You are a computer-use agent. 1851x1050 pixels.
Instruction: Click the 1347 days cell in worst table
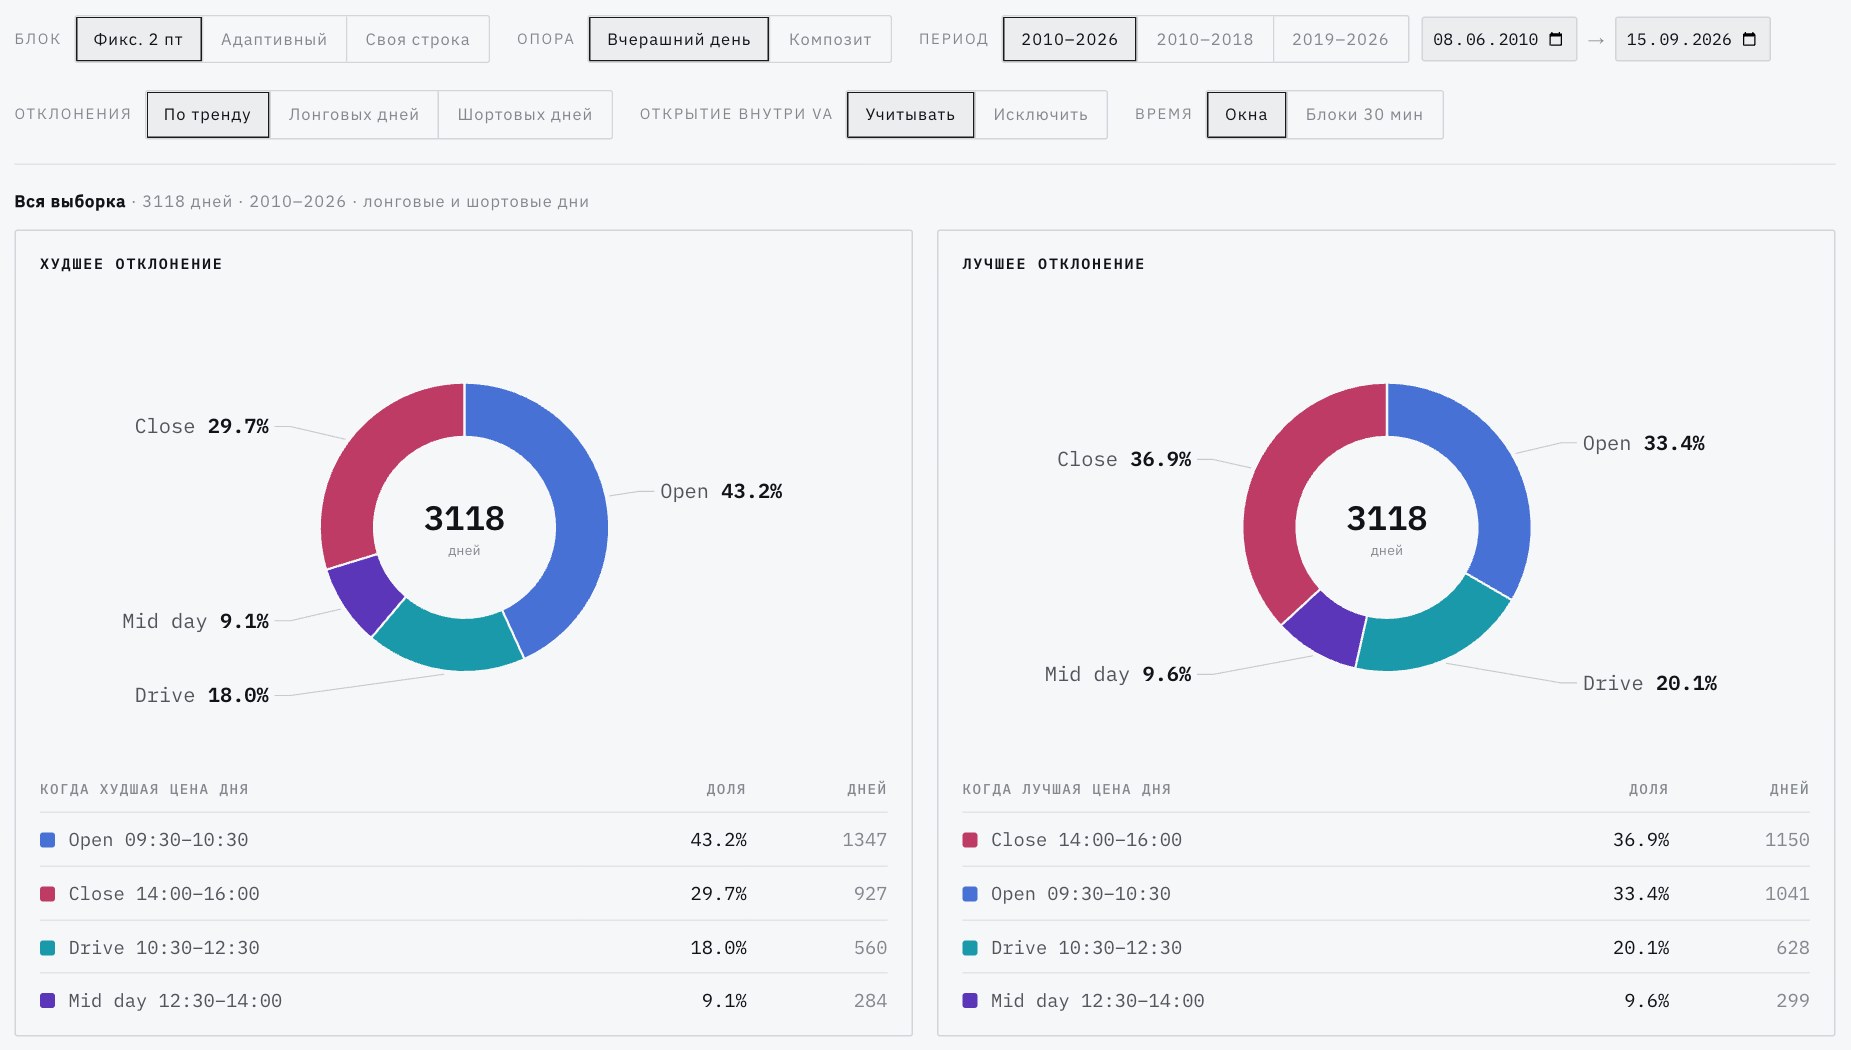point(864,840)
